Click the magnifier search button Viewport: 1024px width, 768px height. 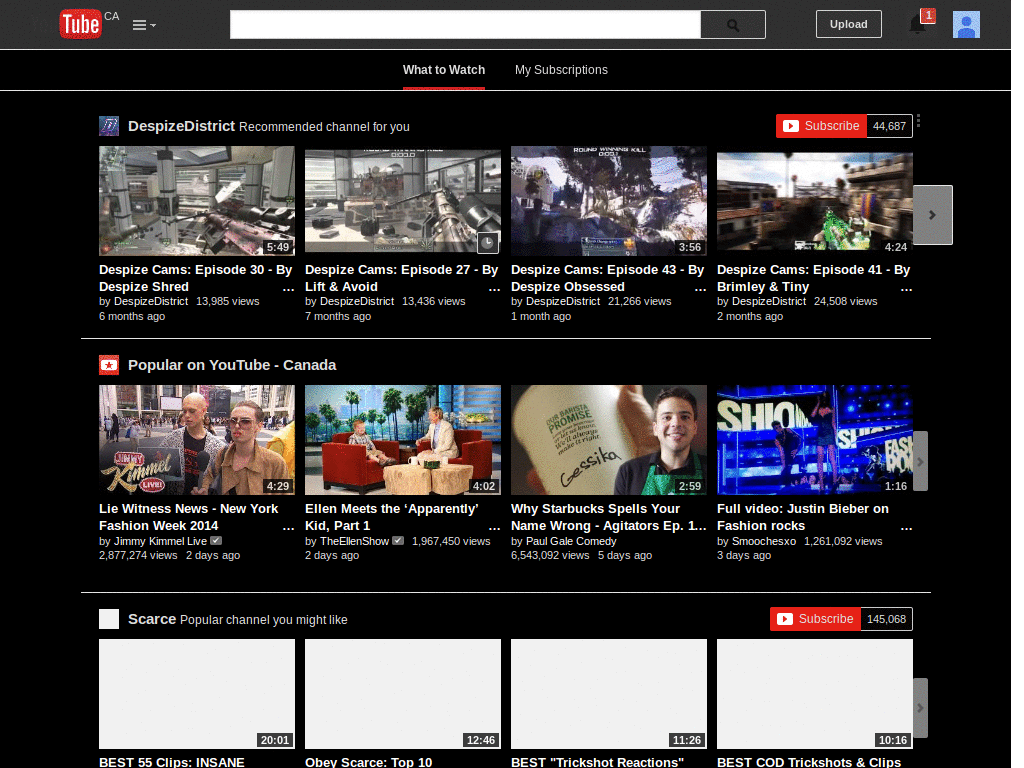[x=733, y=25]
